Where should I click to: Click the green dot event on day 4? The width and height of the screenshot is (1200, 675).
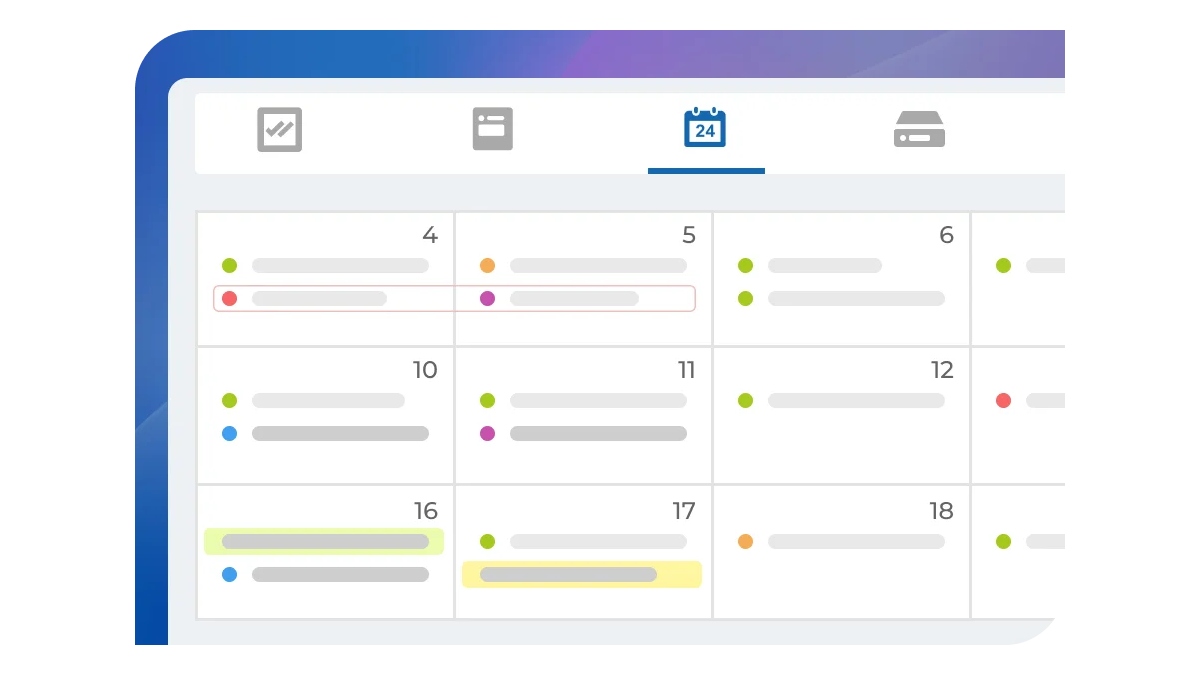coord(325,266)
